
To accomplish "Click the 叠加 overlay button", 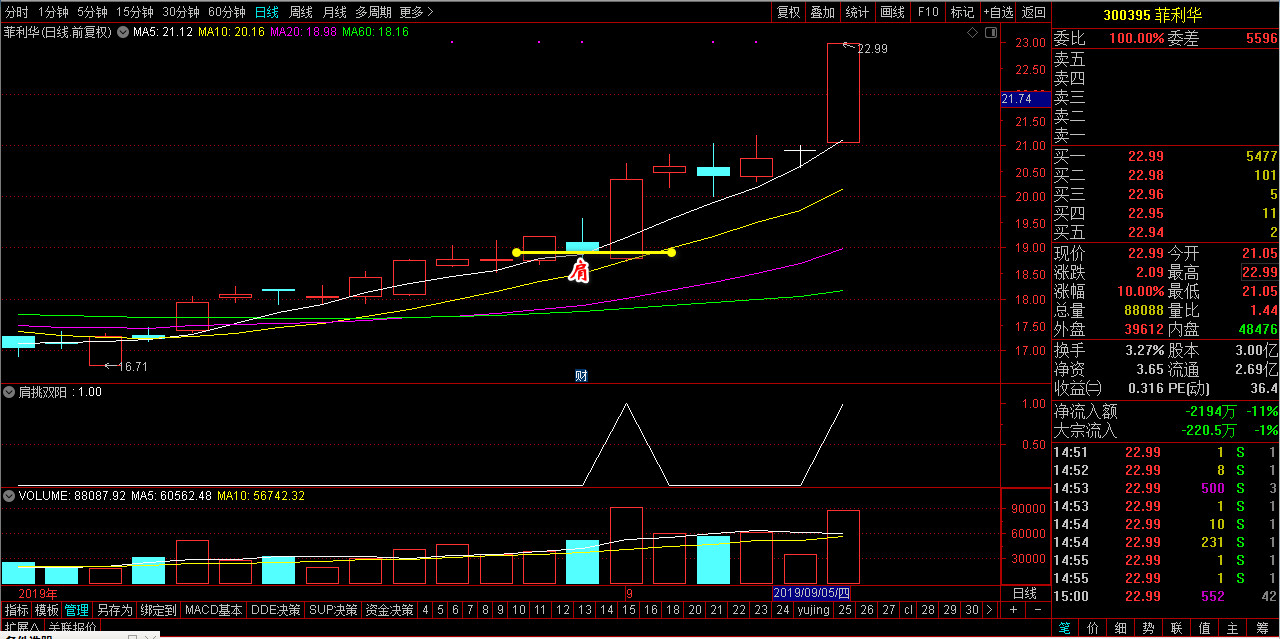I will click(x=822, y=12).
